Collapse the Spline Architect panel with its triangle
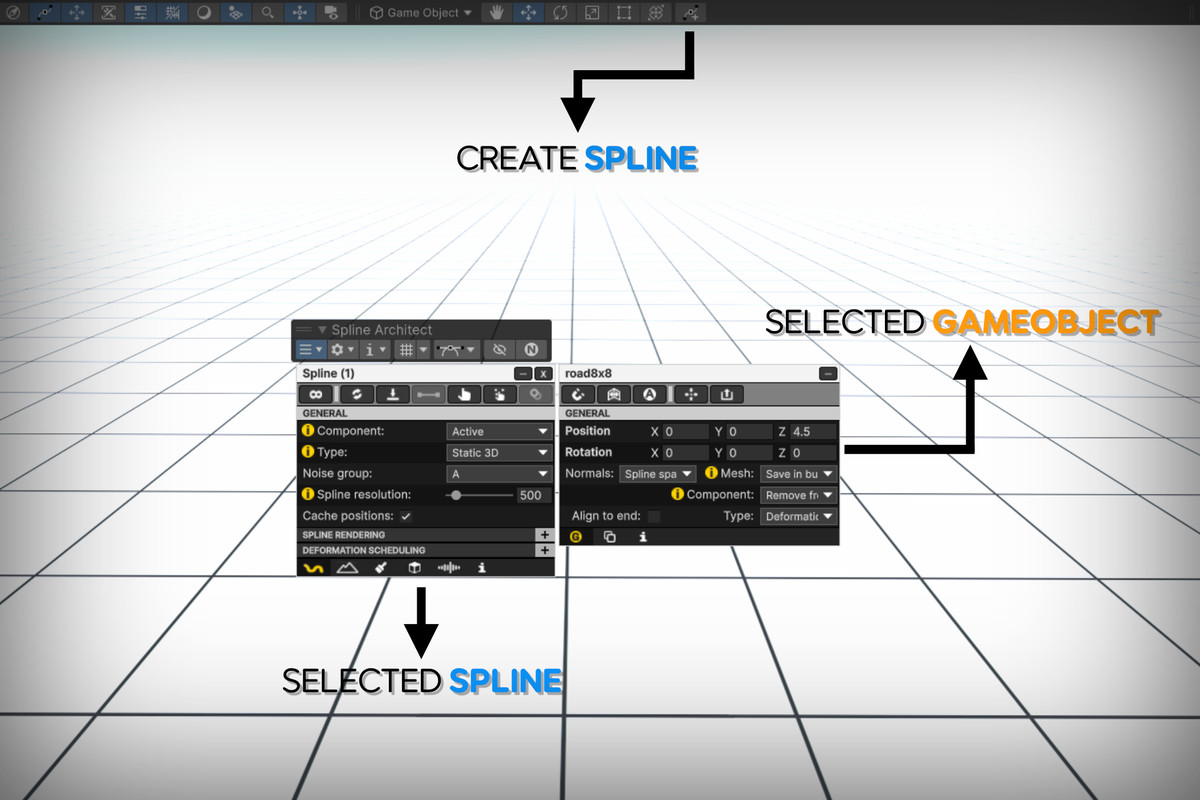The image size is (1200, 800). point(322,330)
